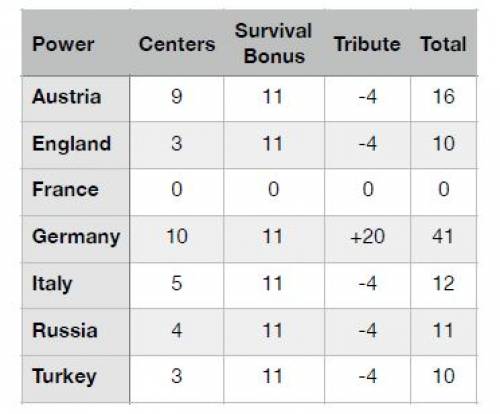Click the Total column header

pyautogui.click(x=443, y=44)
